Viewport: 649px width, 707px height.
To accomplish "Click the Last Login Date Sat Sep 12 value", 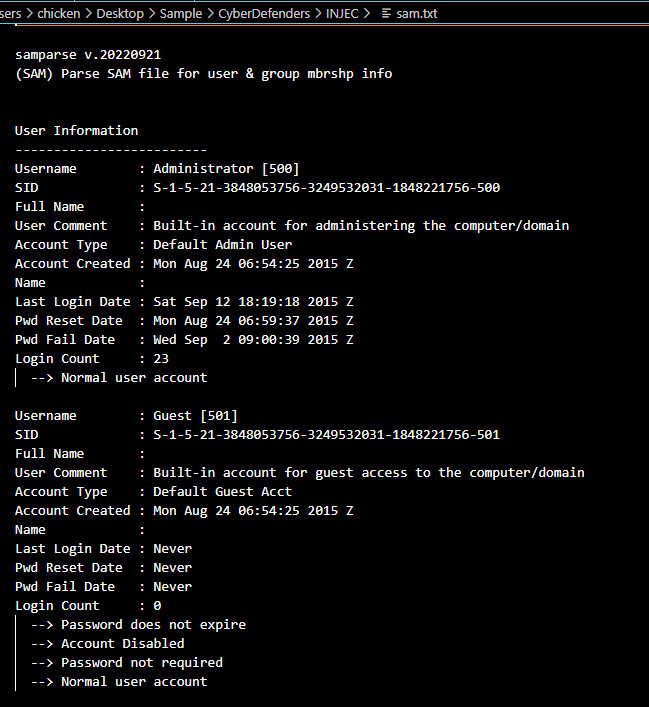I will click(253, 301).
